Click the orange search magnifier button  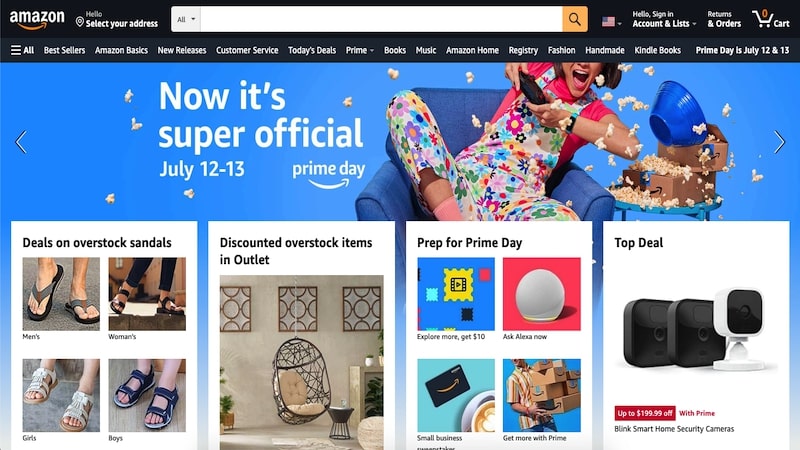click(575, 19)
